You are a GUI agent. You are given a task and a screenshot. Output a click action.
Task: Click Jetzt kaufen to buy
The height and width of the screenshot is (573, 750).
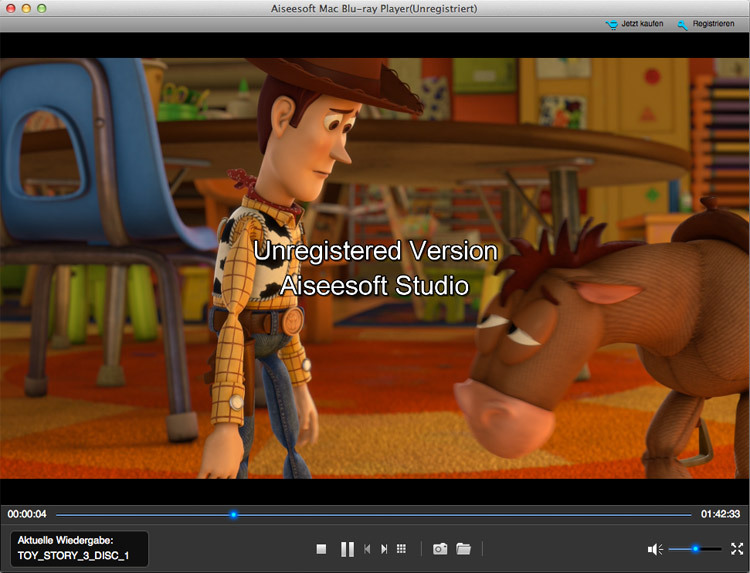[642, 23]
